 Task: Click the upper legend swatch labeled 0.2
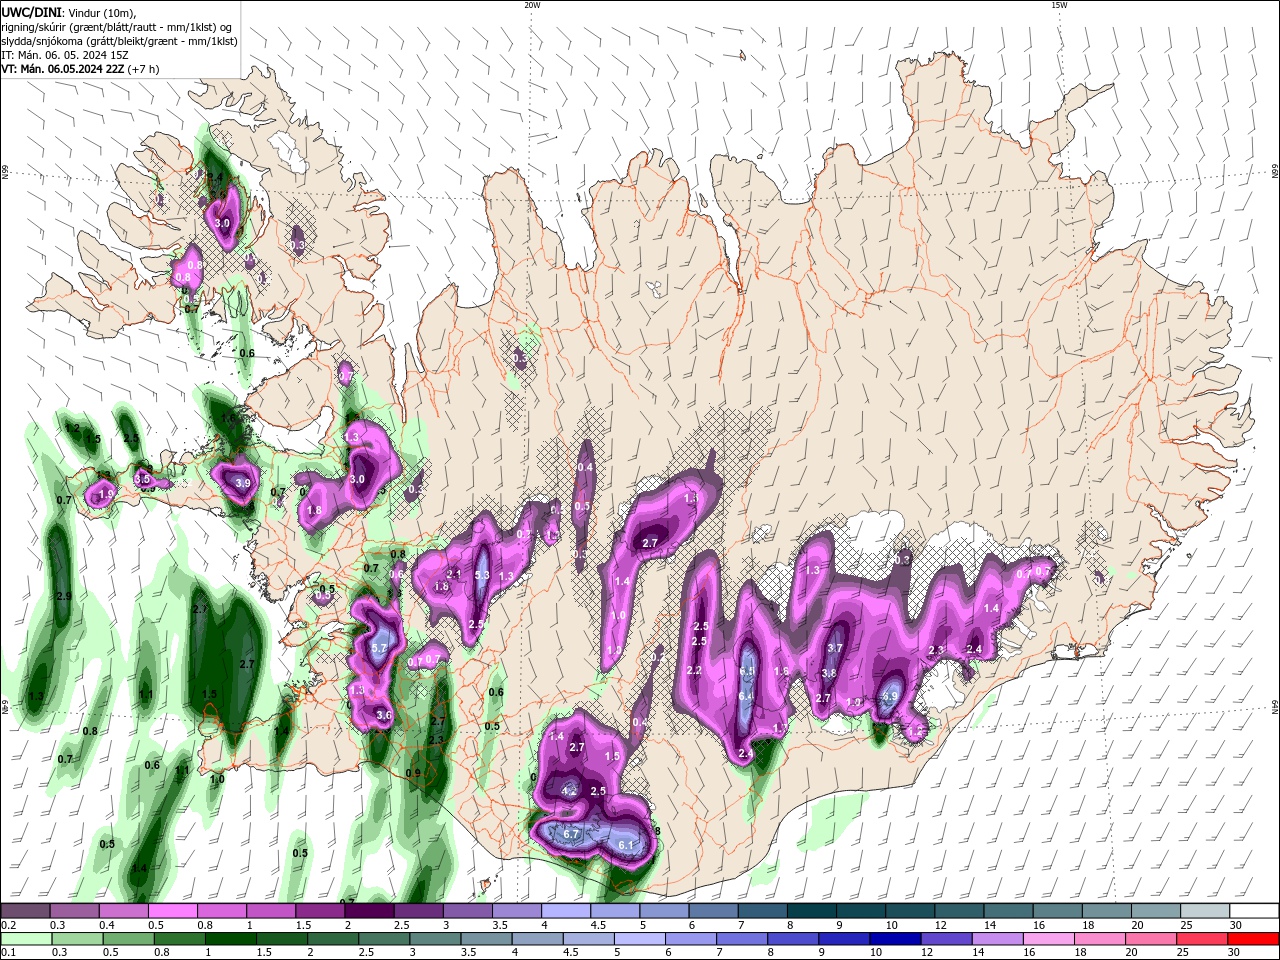(x=25, y=911)
